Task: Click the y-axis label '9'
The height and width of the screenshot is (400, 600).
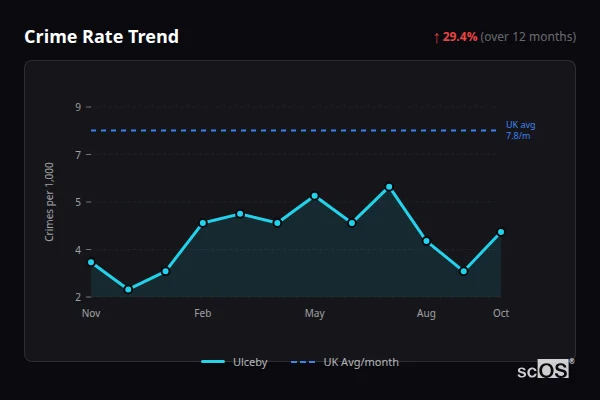Action: (78, 107)
